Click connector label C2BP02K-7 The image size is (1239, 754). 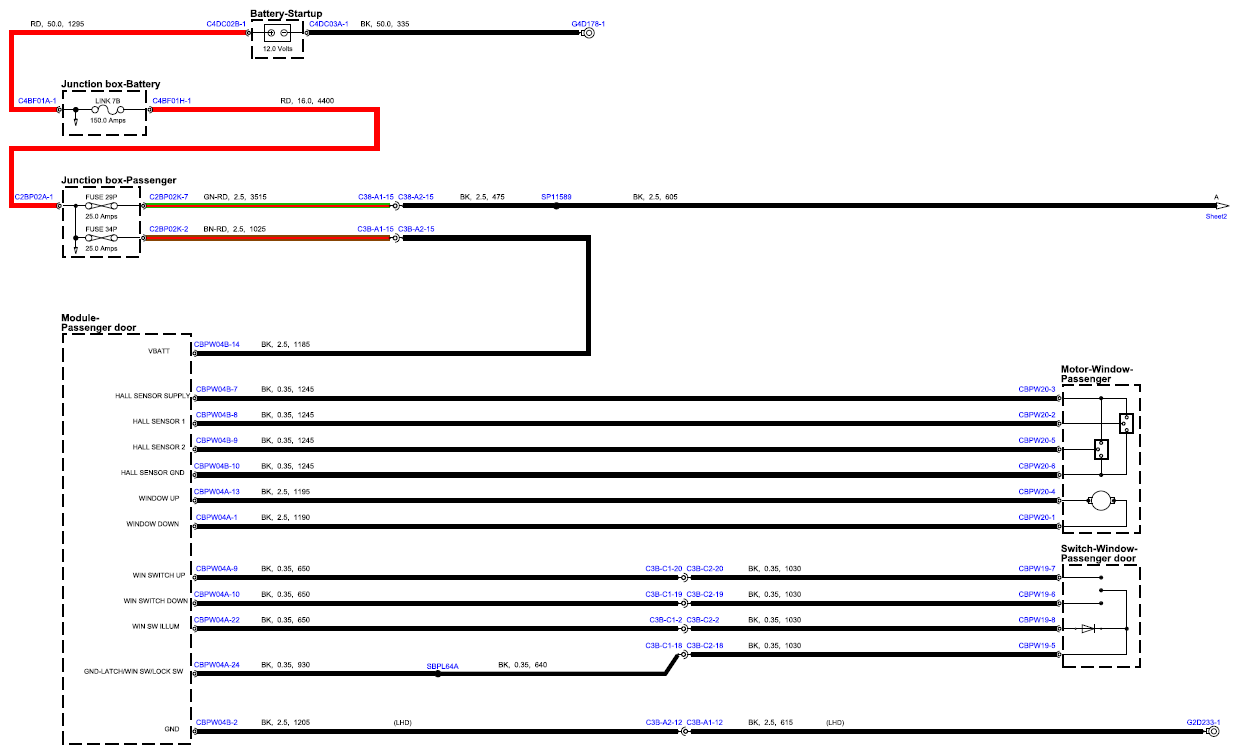169,197
